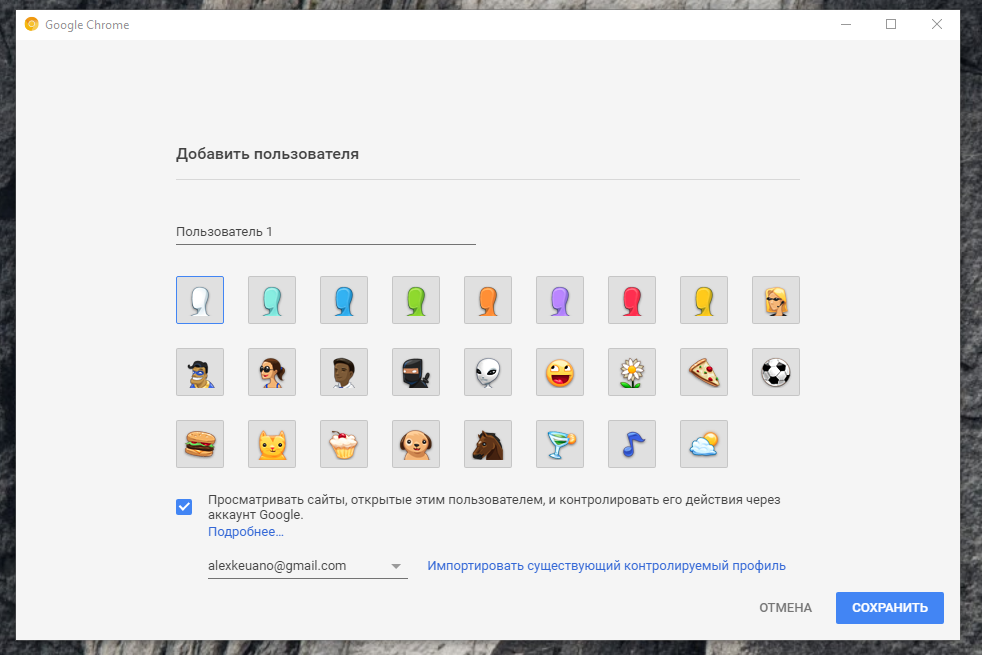Open the alexkeuano@gmail.com account dropdown
Image resolution: width=982 pixels, height=655 pixels.
tap(308, 566)
